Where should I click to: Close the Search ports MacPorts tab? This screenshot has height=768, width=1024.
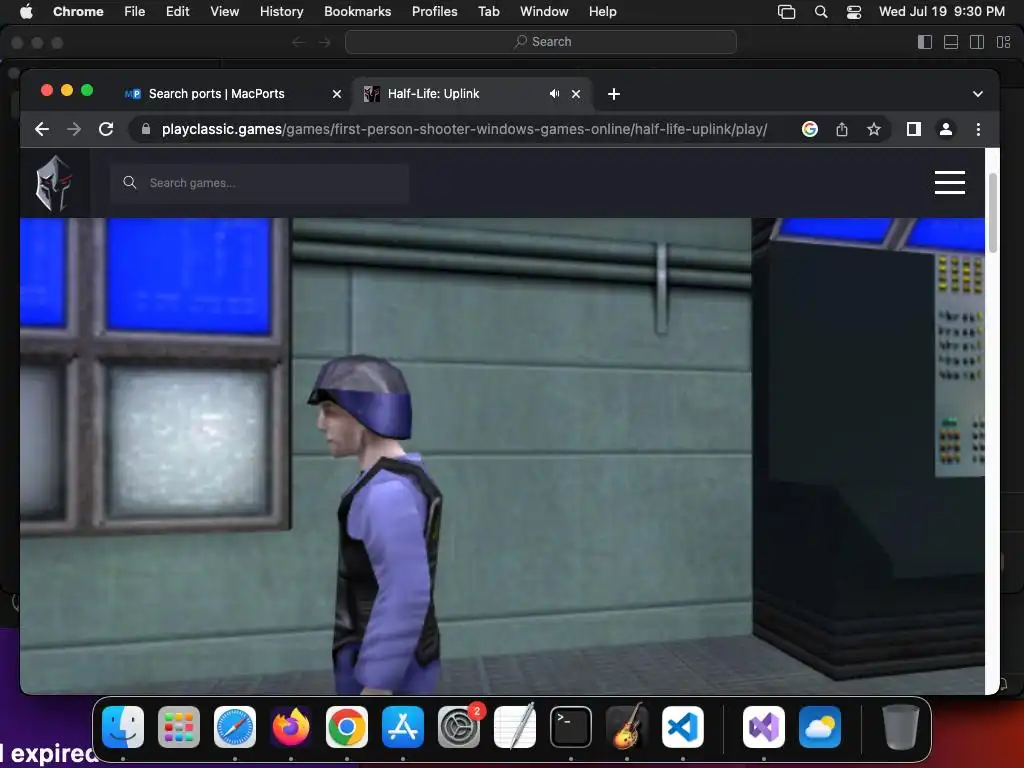pyautogui.click(x=337, y=94)
